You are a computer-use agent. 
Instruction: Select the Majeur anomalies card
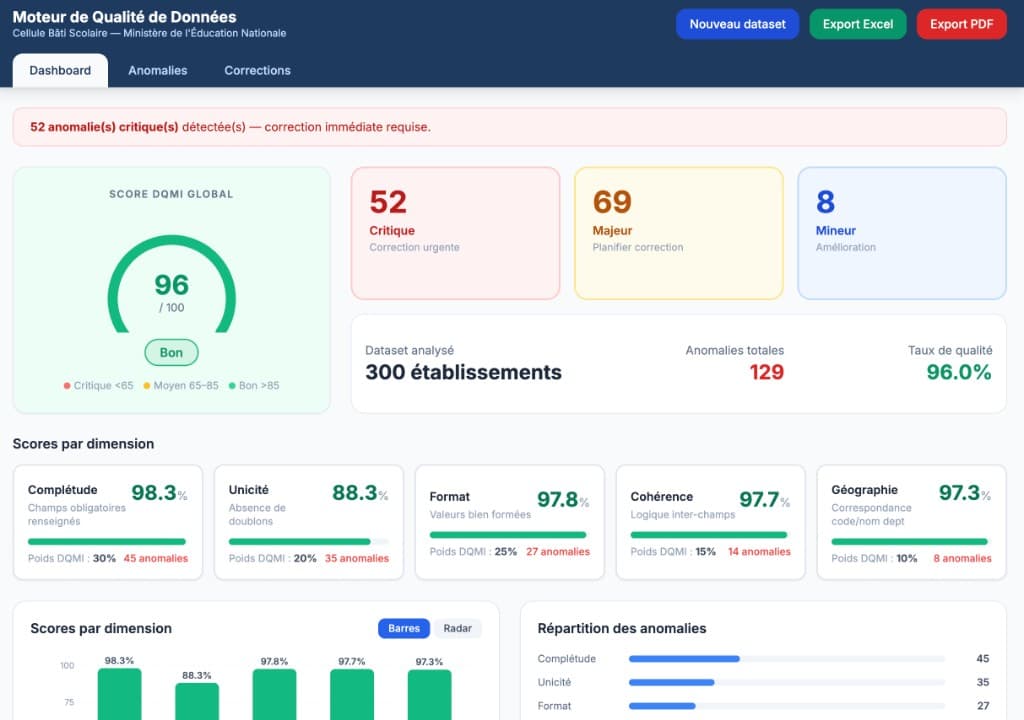pos(678,232)
